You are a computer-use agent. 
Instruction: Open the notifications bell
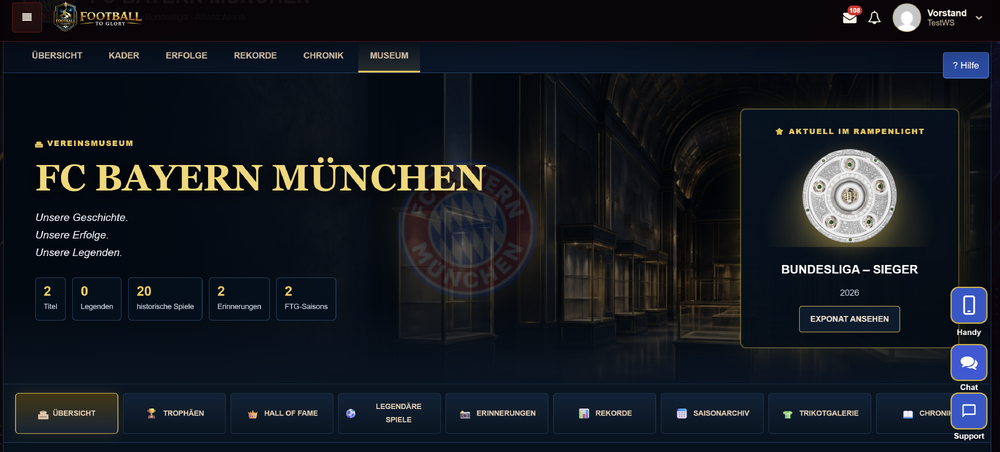(874, 18)
